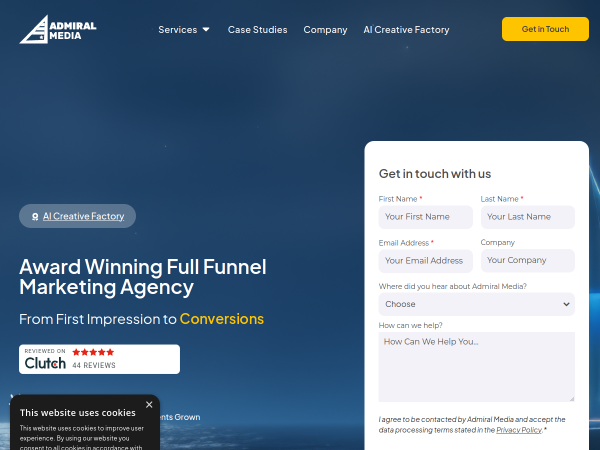
Task: Click the 'Award Winning Full Funnel Marketing Agency' headline
Action: click(143, 277)
